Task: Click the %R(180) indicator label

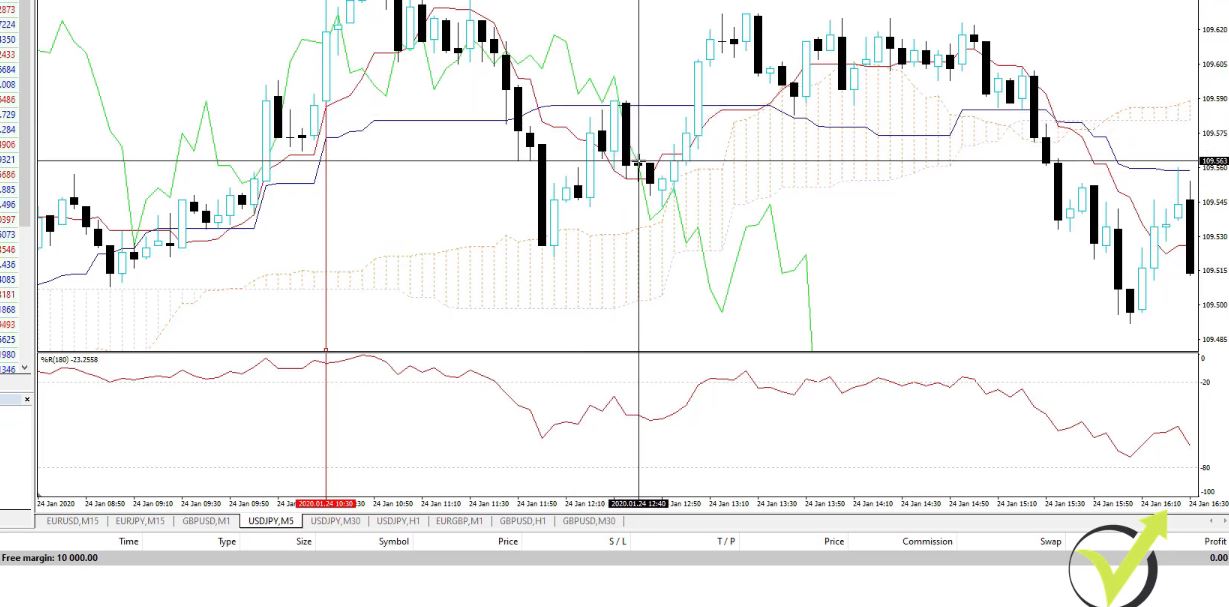Action: (69, 359)
